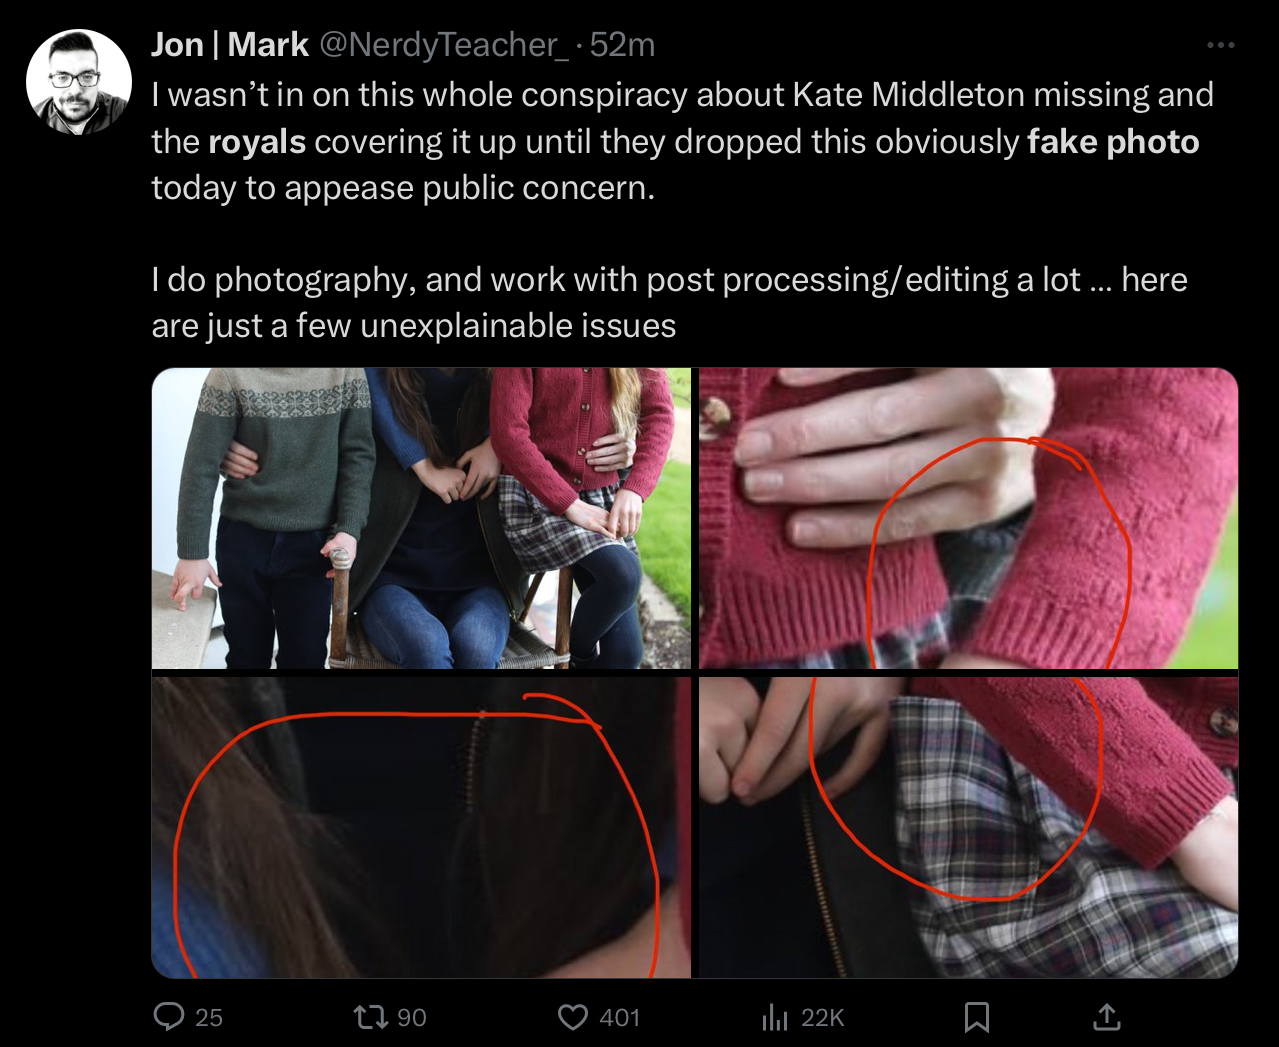Click the 22K views count
The image size is (1279, 1047).
823,1018
